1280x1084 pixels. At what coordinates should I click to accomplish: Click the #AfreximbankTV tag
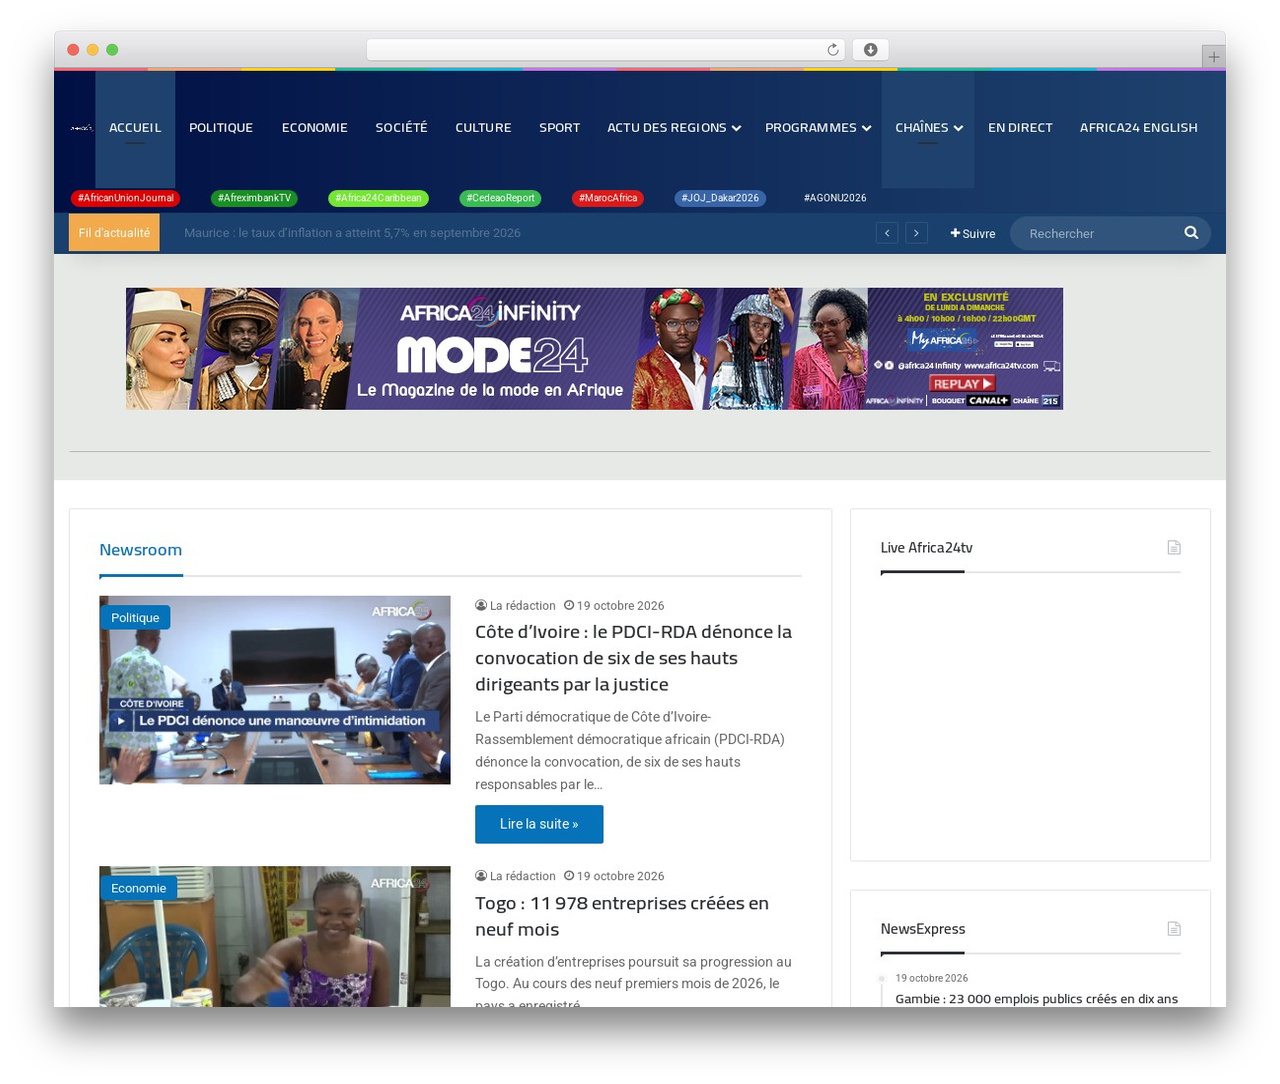tap(255, 198)
